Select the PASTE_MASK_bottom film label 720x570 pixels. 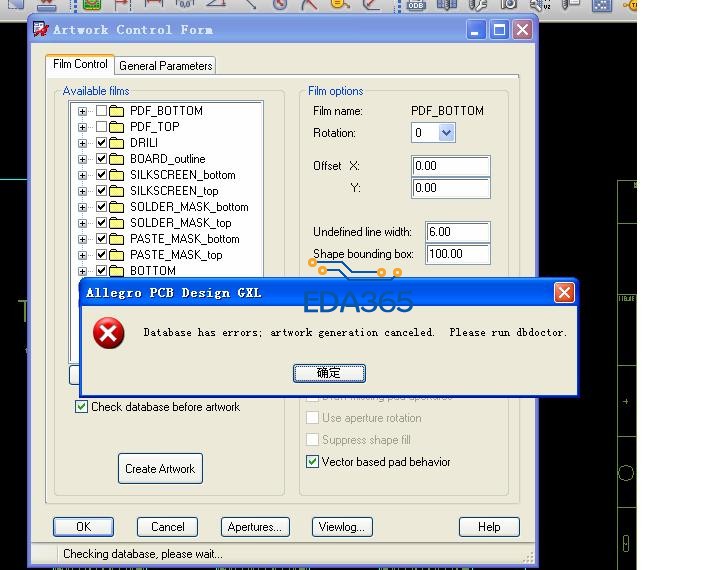click(x=185, y=239)
